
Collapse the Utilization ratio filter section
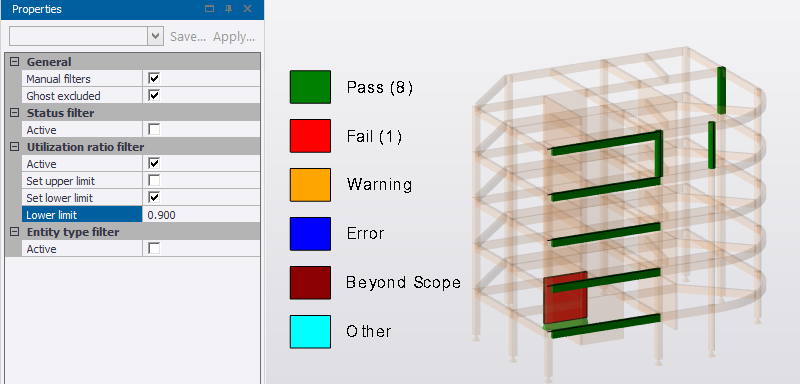pyautogui.click(x=14, y=147)
